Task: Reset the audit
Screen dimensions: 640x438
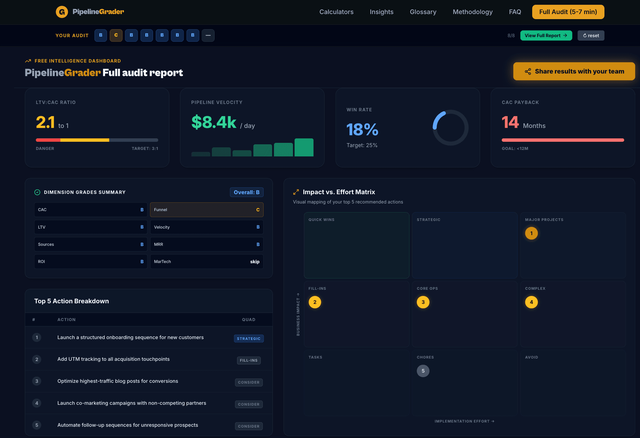Action: [x=591, y=36]
